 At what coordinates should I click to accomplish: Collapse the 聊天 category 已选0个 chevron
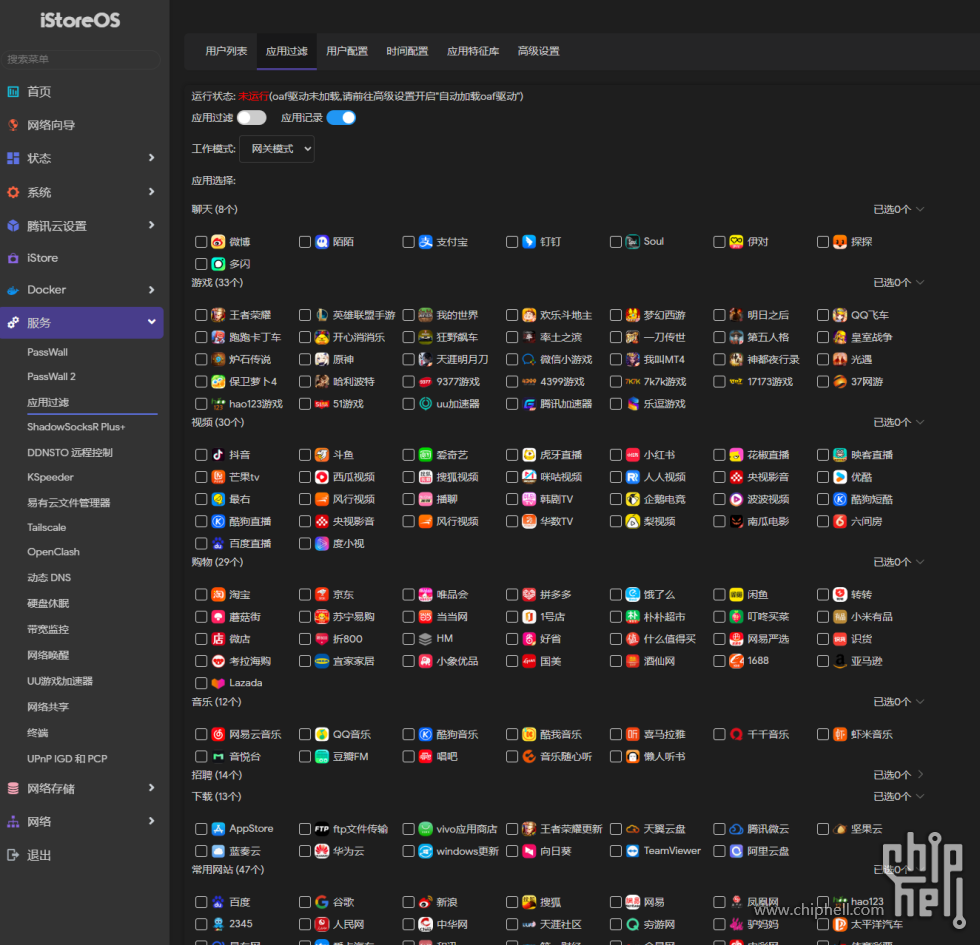click(920, 210)
